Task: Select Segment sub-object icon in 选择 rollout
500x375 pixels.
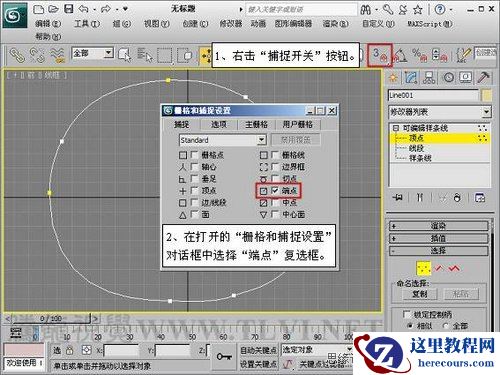Action: [439, 268]
